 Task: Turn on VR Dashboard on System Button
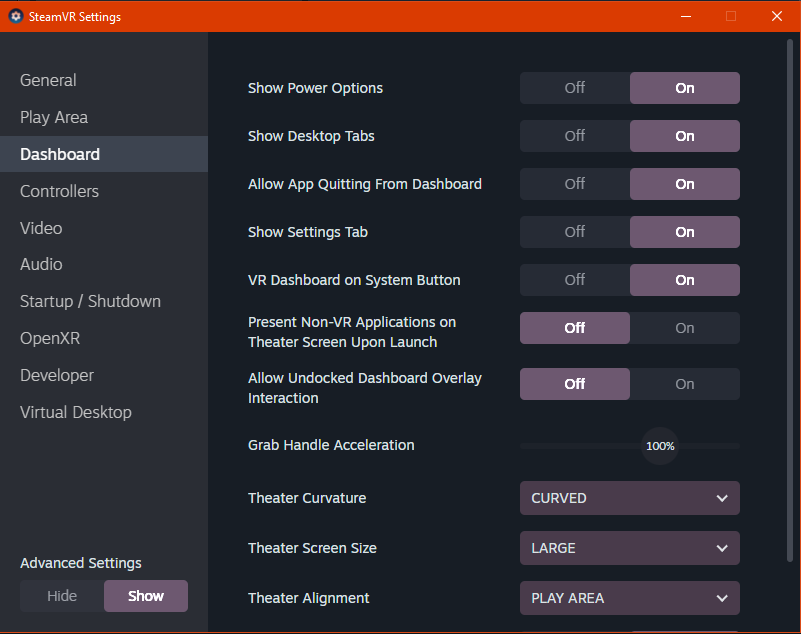[x=685, y=280]
